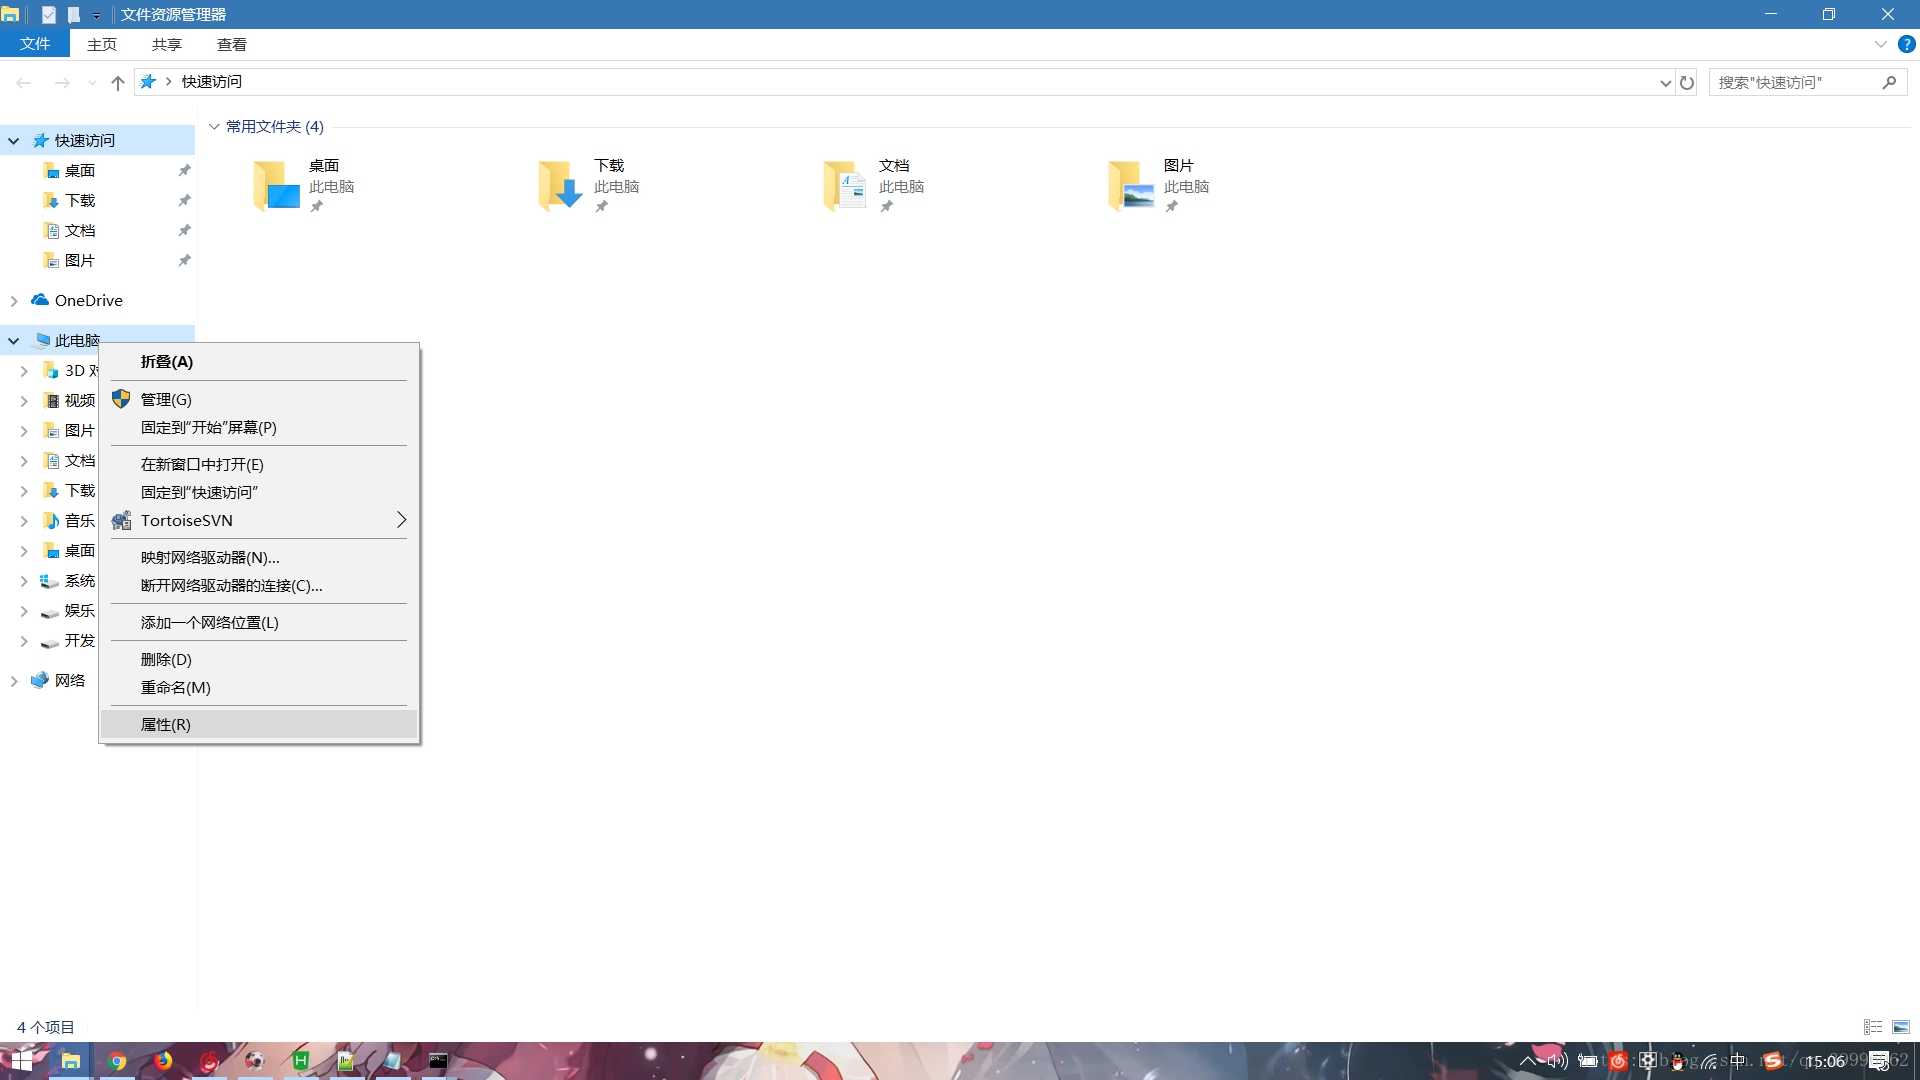Click the quick access search field

click(1795, 83)
